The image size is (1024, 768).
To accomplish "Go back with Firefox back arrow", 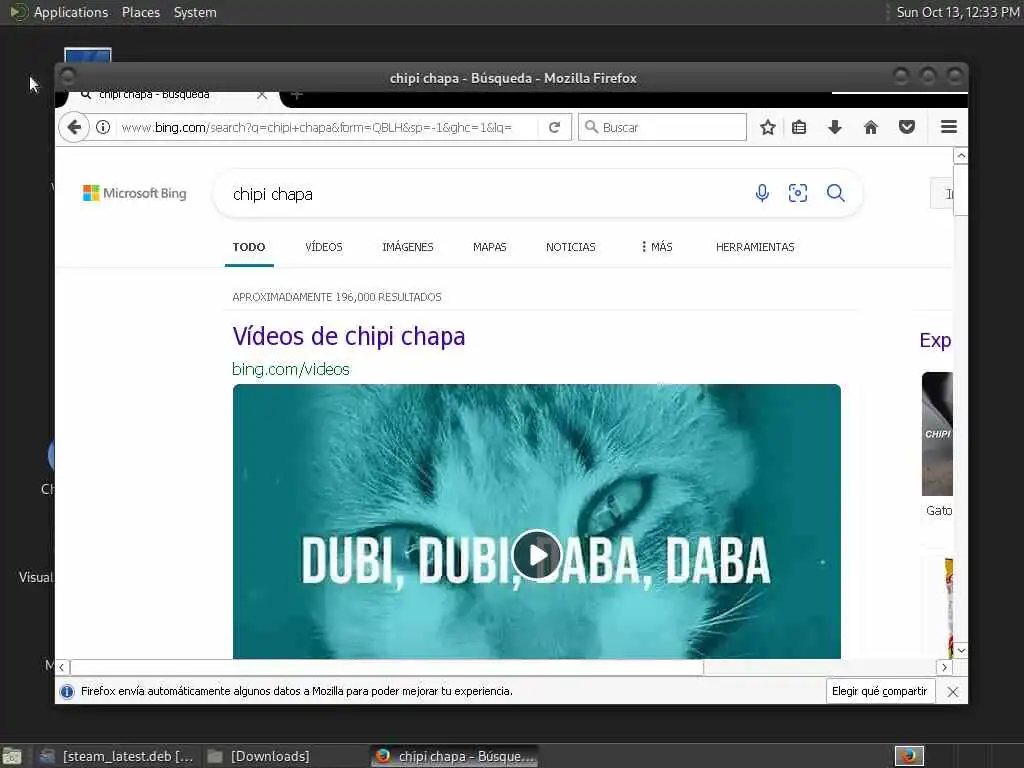I will 74,127.
